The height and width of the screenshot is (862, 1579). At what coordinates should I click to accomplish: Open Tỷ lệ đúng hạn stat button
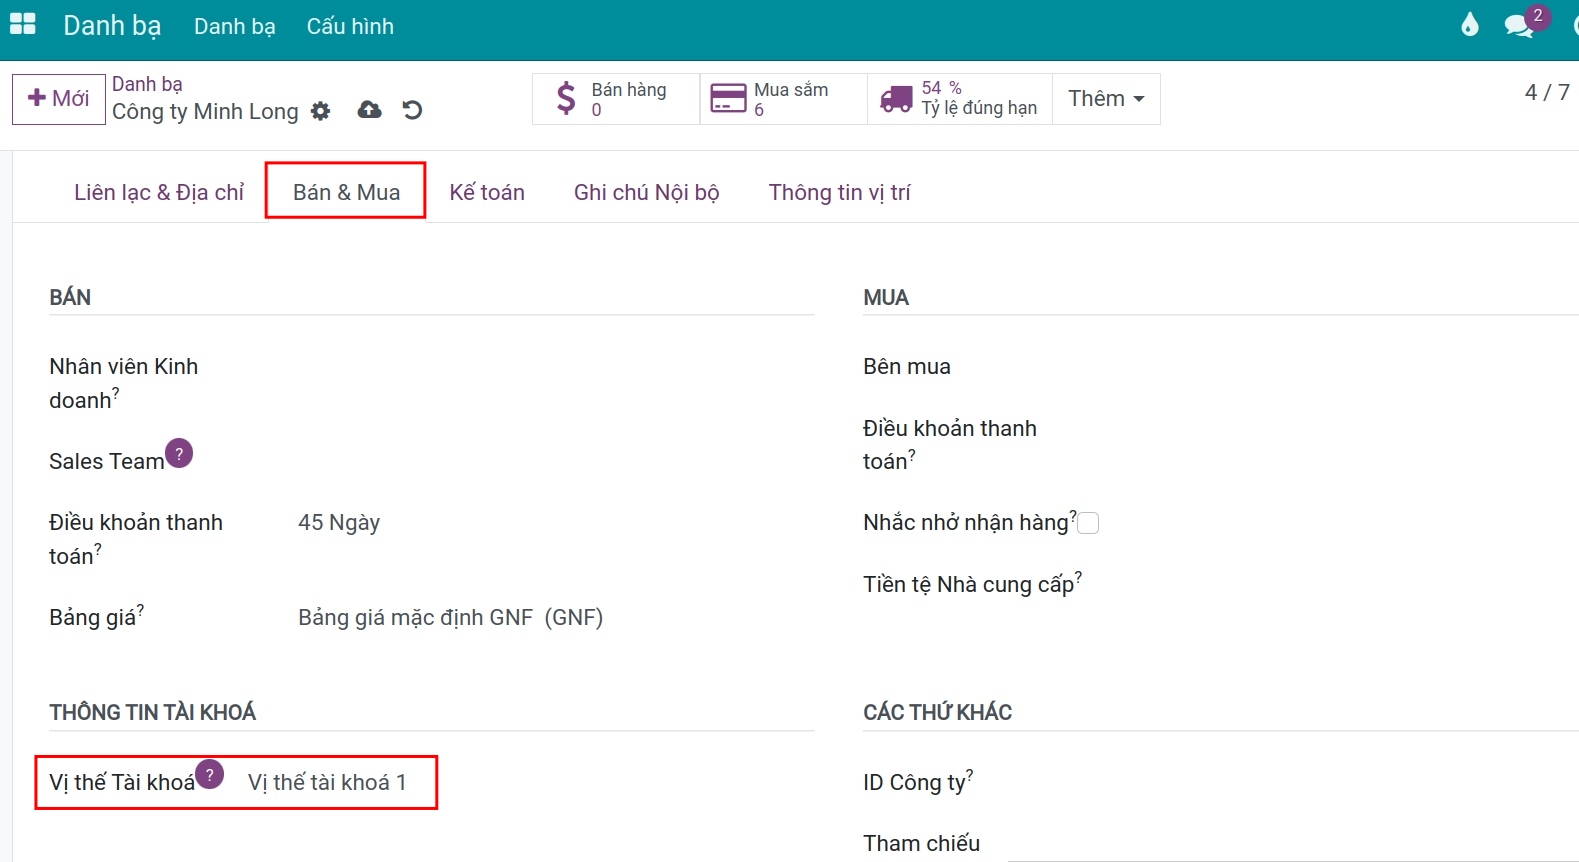coord(960,99)
